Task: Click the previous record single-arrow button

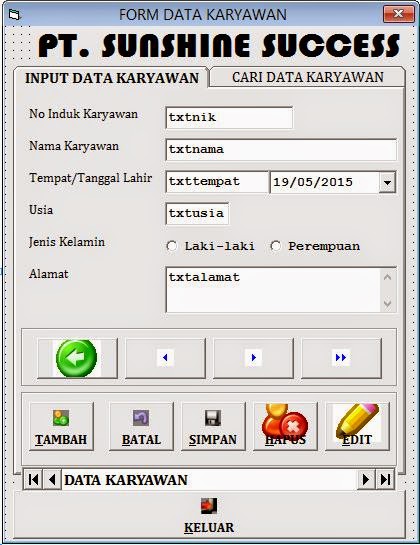Action: (x=165, y=358)
